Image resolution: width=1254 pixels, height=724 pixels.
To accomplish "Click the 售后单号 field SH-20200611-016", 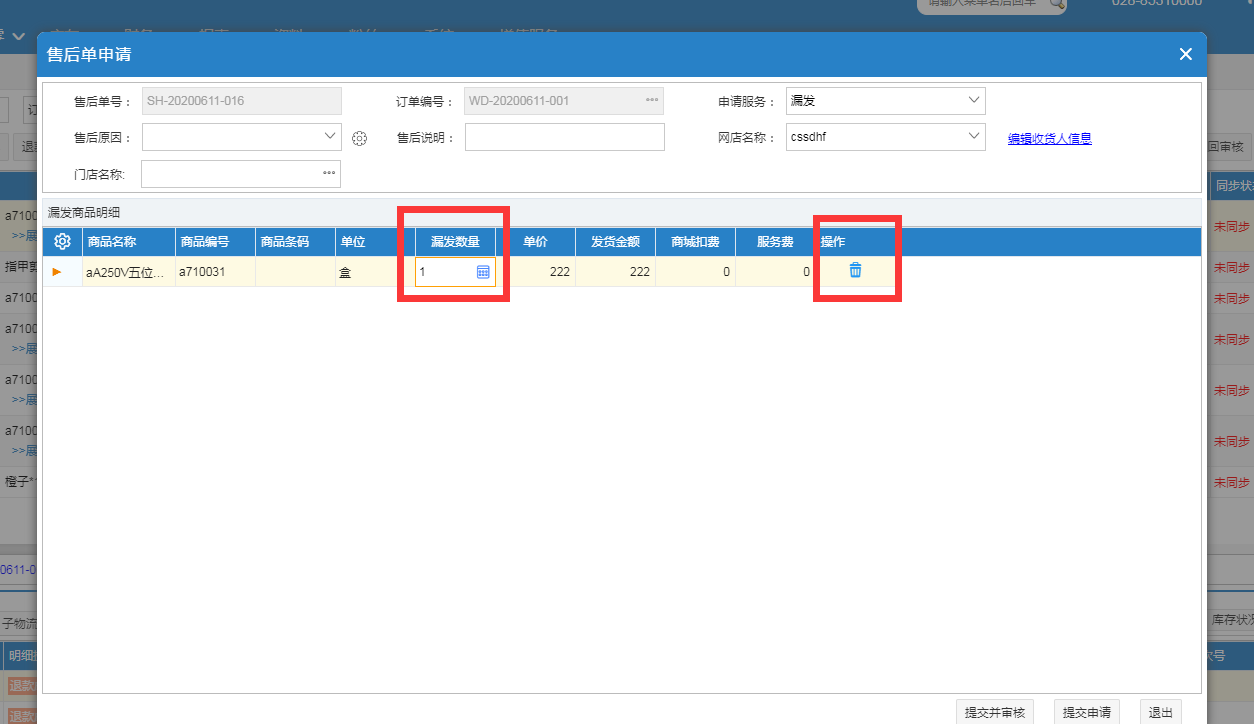I will coord(241,101).
